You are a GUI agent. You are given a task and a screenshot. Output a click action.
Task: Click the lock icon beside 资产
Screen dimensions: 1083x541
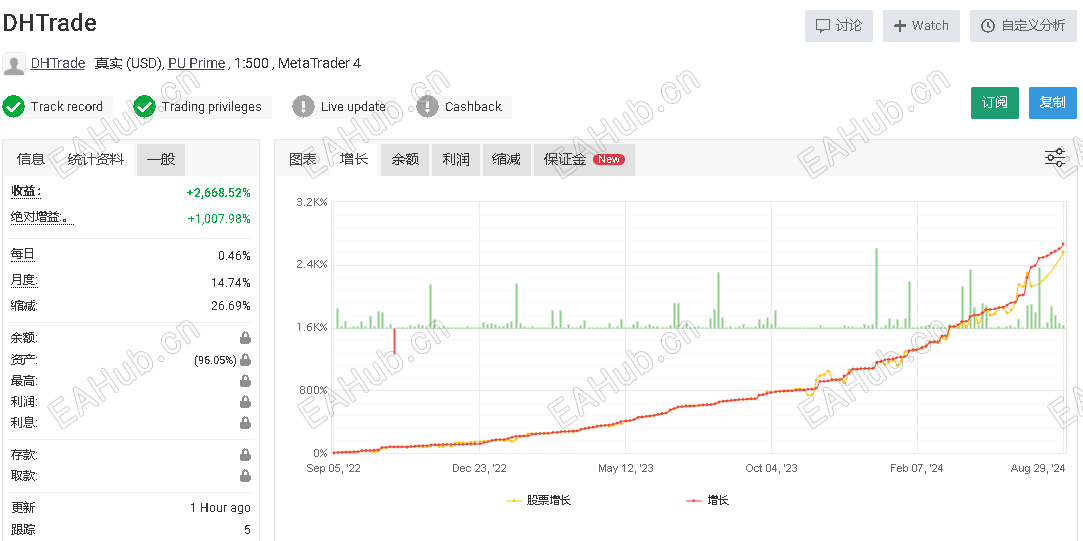pyautogui.click(x=245, y=359)
